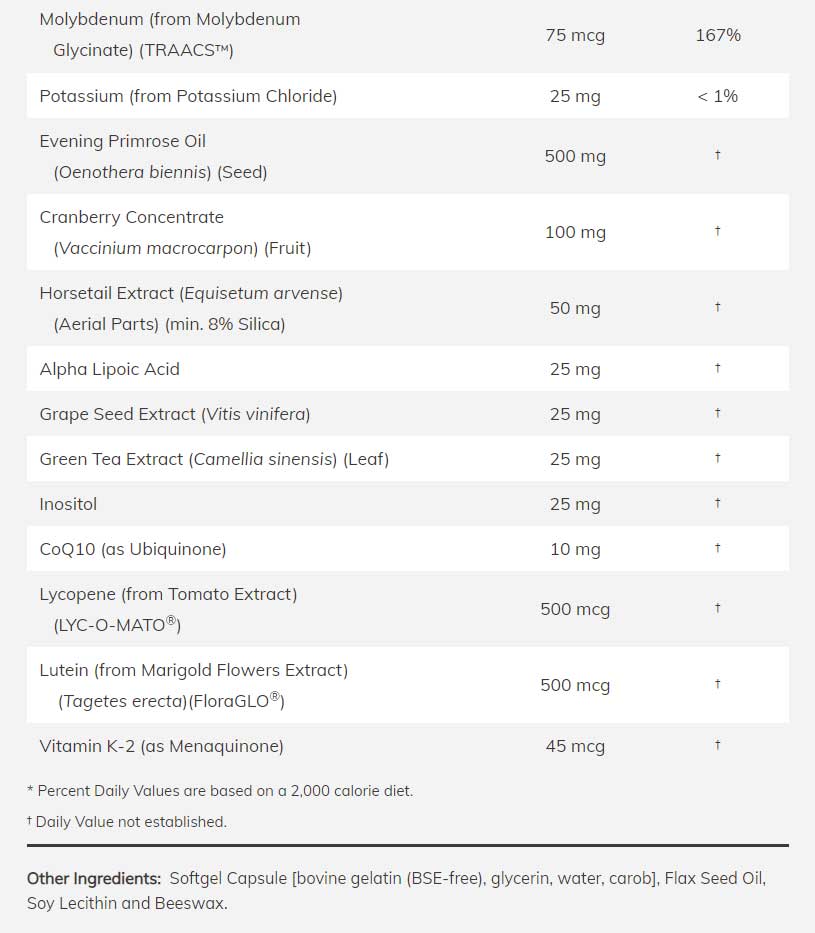Click the Grape Seed Extract ingredient text
Image resolution: width=815 pixels, height=933 pixels.
[175, 414]
